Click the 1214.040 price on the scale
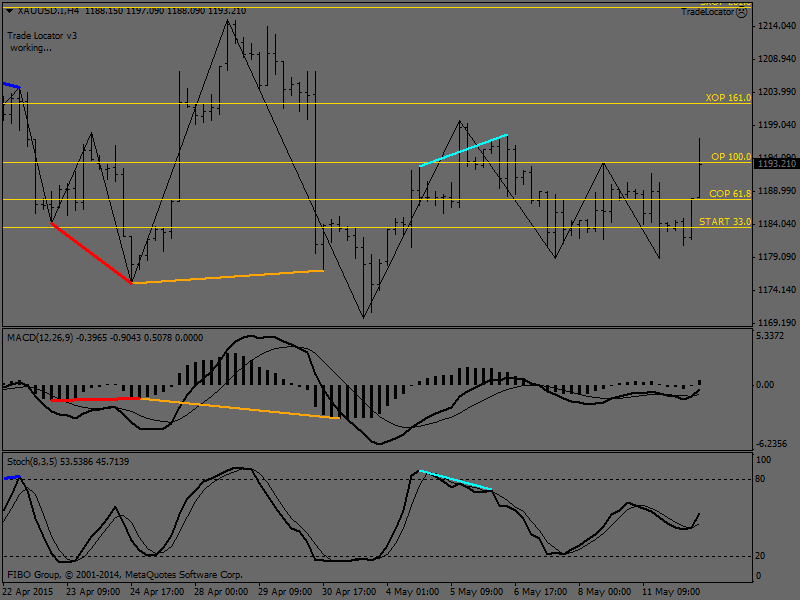This screenshot has width=800, height=600. point(776,25)
